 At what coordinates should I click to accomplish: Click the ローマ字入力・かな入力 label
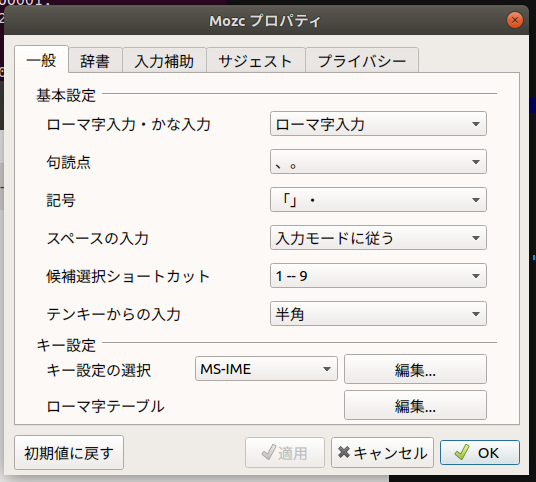[x=129, y=124]
